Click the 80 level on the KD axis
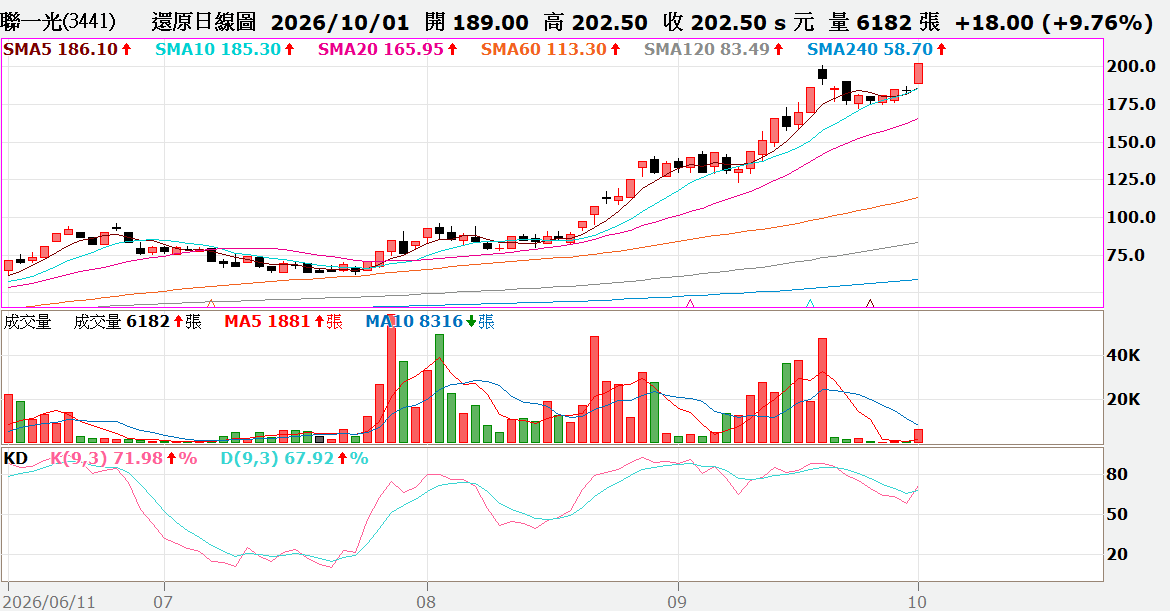This screenshot has height=611, width=1170. 1117,474
